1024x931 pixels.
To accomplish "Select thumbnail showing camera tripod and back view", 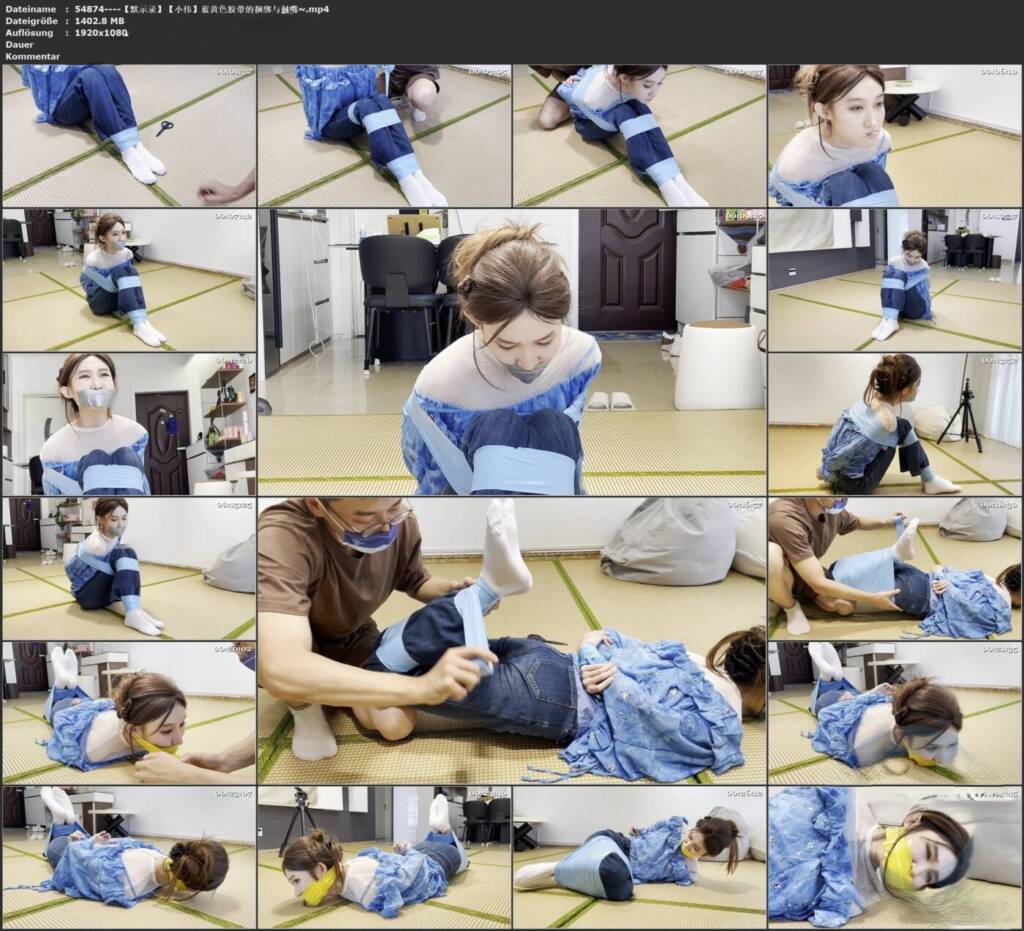I will click(x=895, y=424).
